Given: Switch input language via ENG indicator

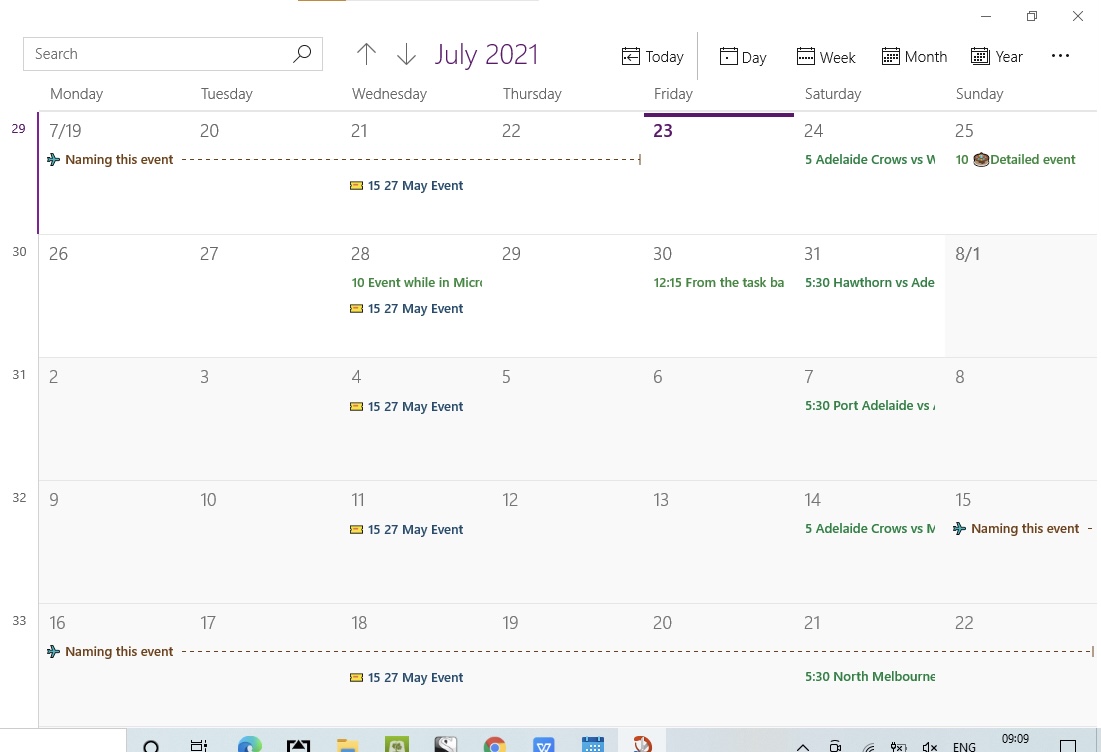Looking at the screenshot, I should 963,744.
